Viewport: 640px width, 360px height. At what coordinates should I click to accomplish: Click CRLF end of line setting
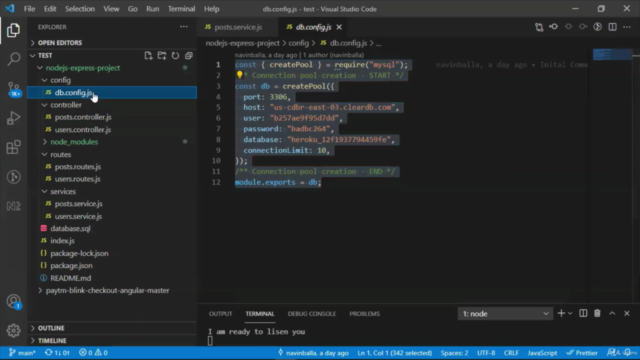[x=511, y=353]
